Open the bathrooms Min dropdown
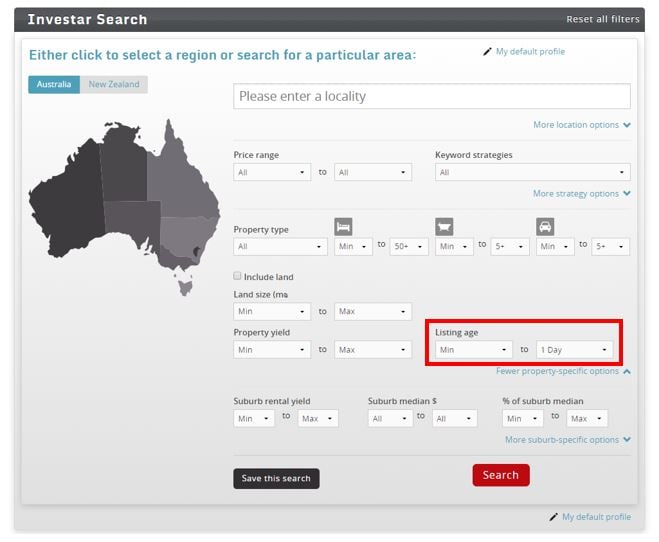 pos(454,247)
